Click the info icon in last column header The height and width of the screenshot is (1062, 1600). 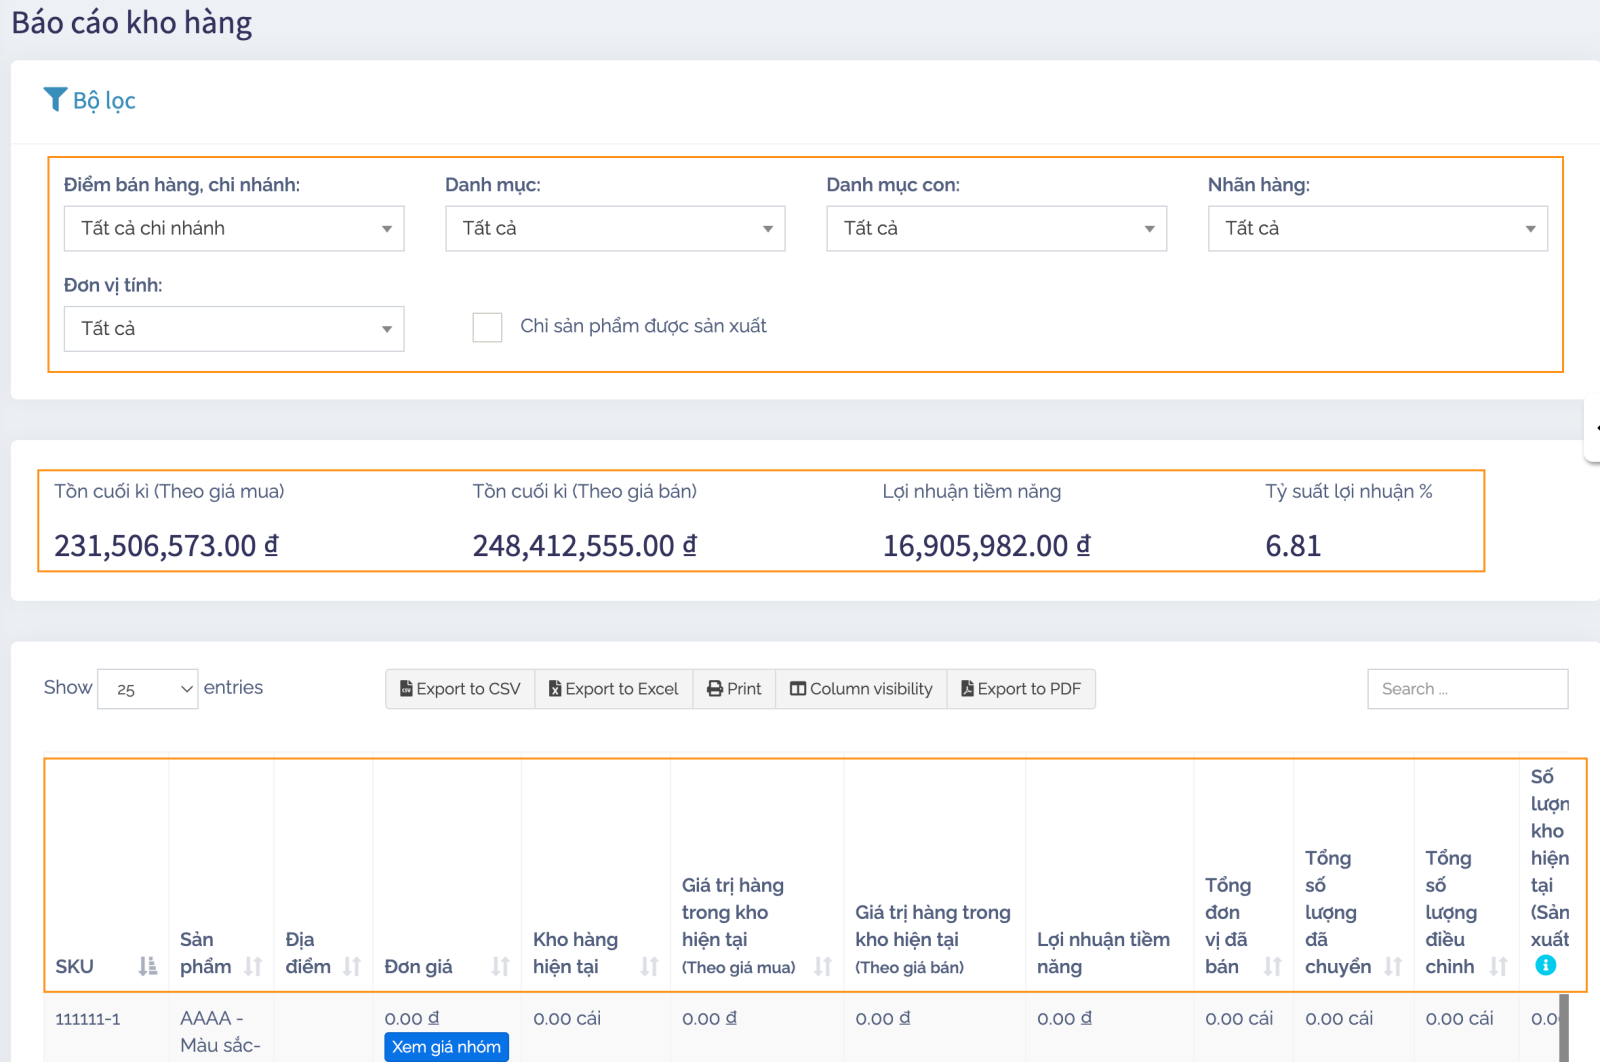pyautogui.click(x=1545, y=965)
